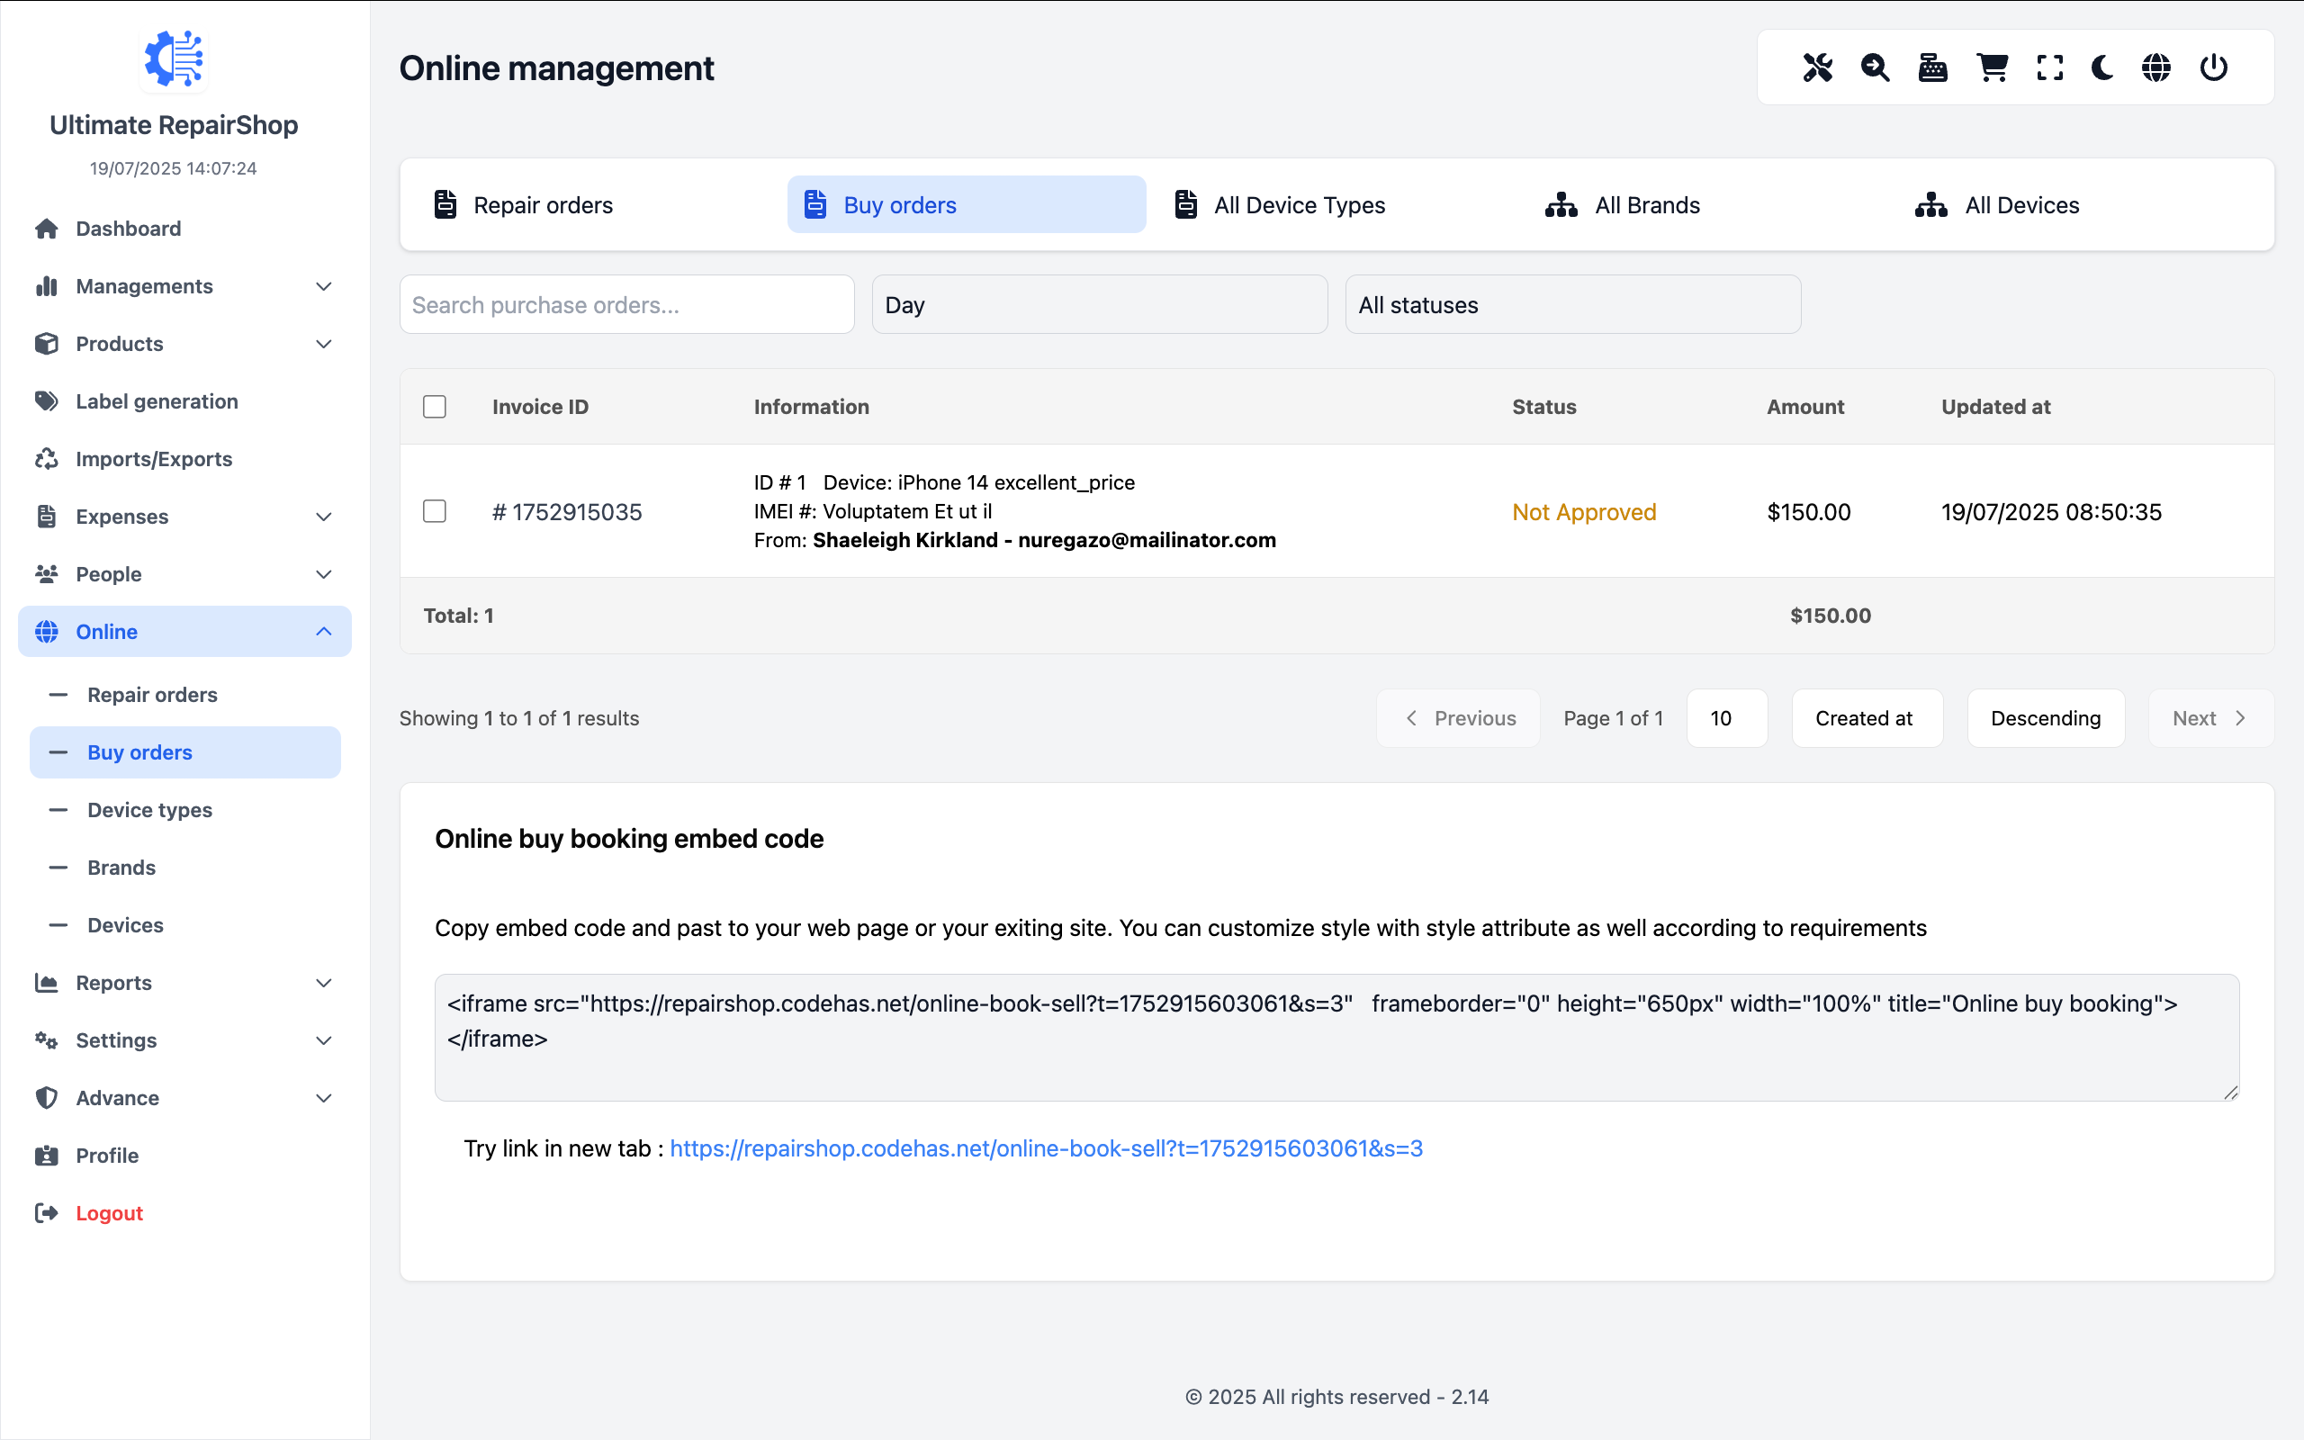
Task: Click the globe language icon in header
Action: click(x=2156, y=68)
